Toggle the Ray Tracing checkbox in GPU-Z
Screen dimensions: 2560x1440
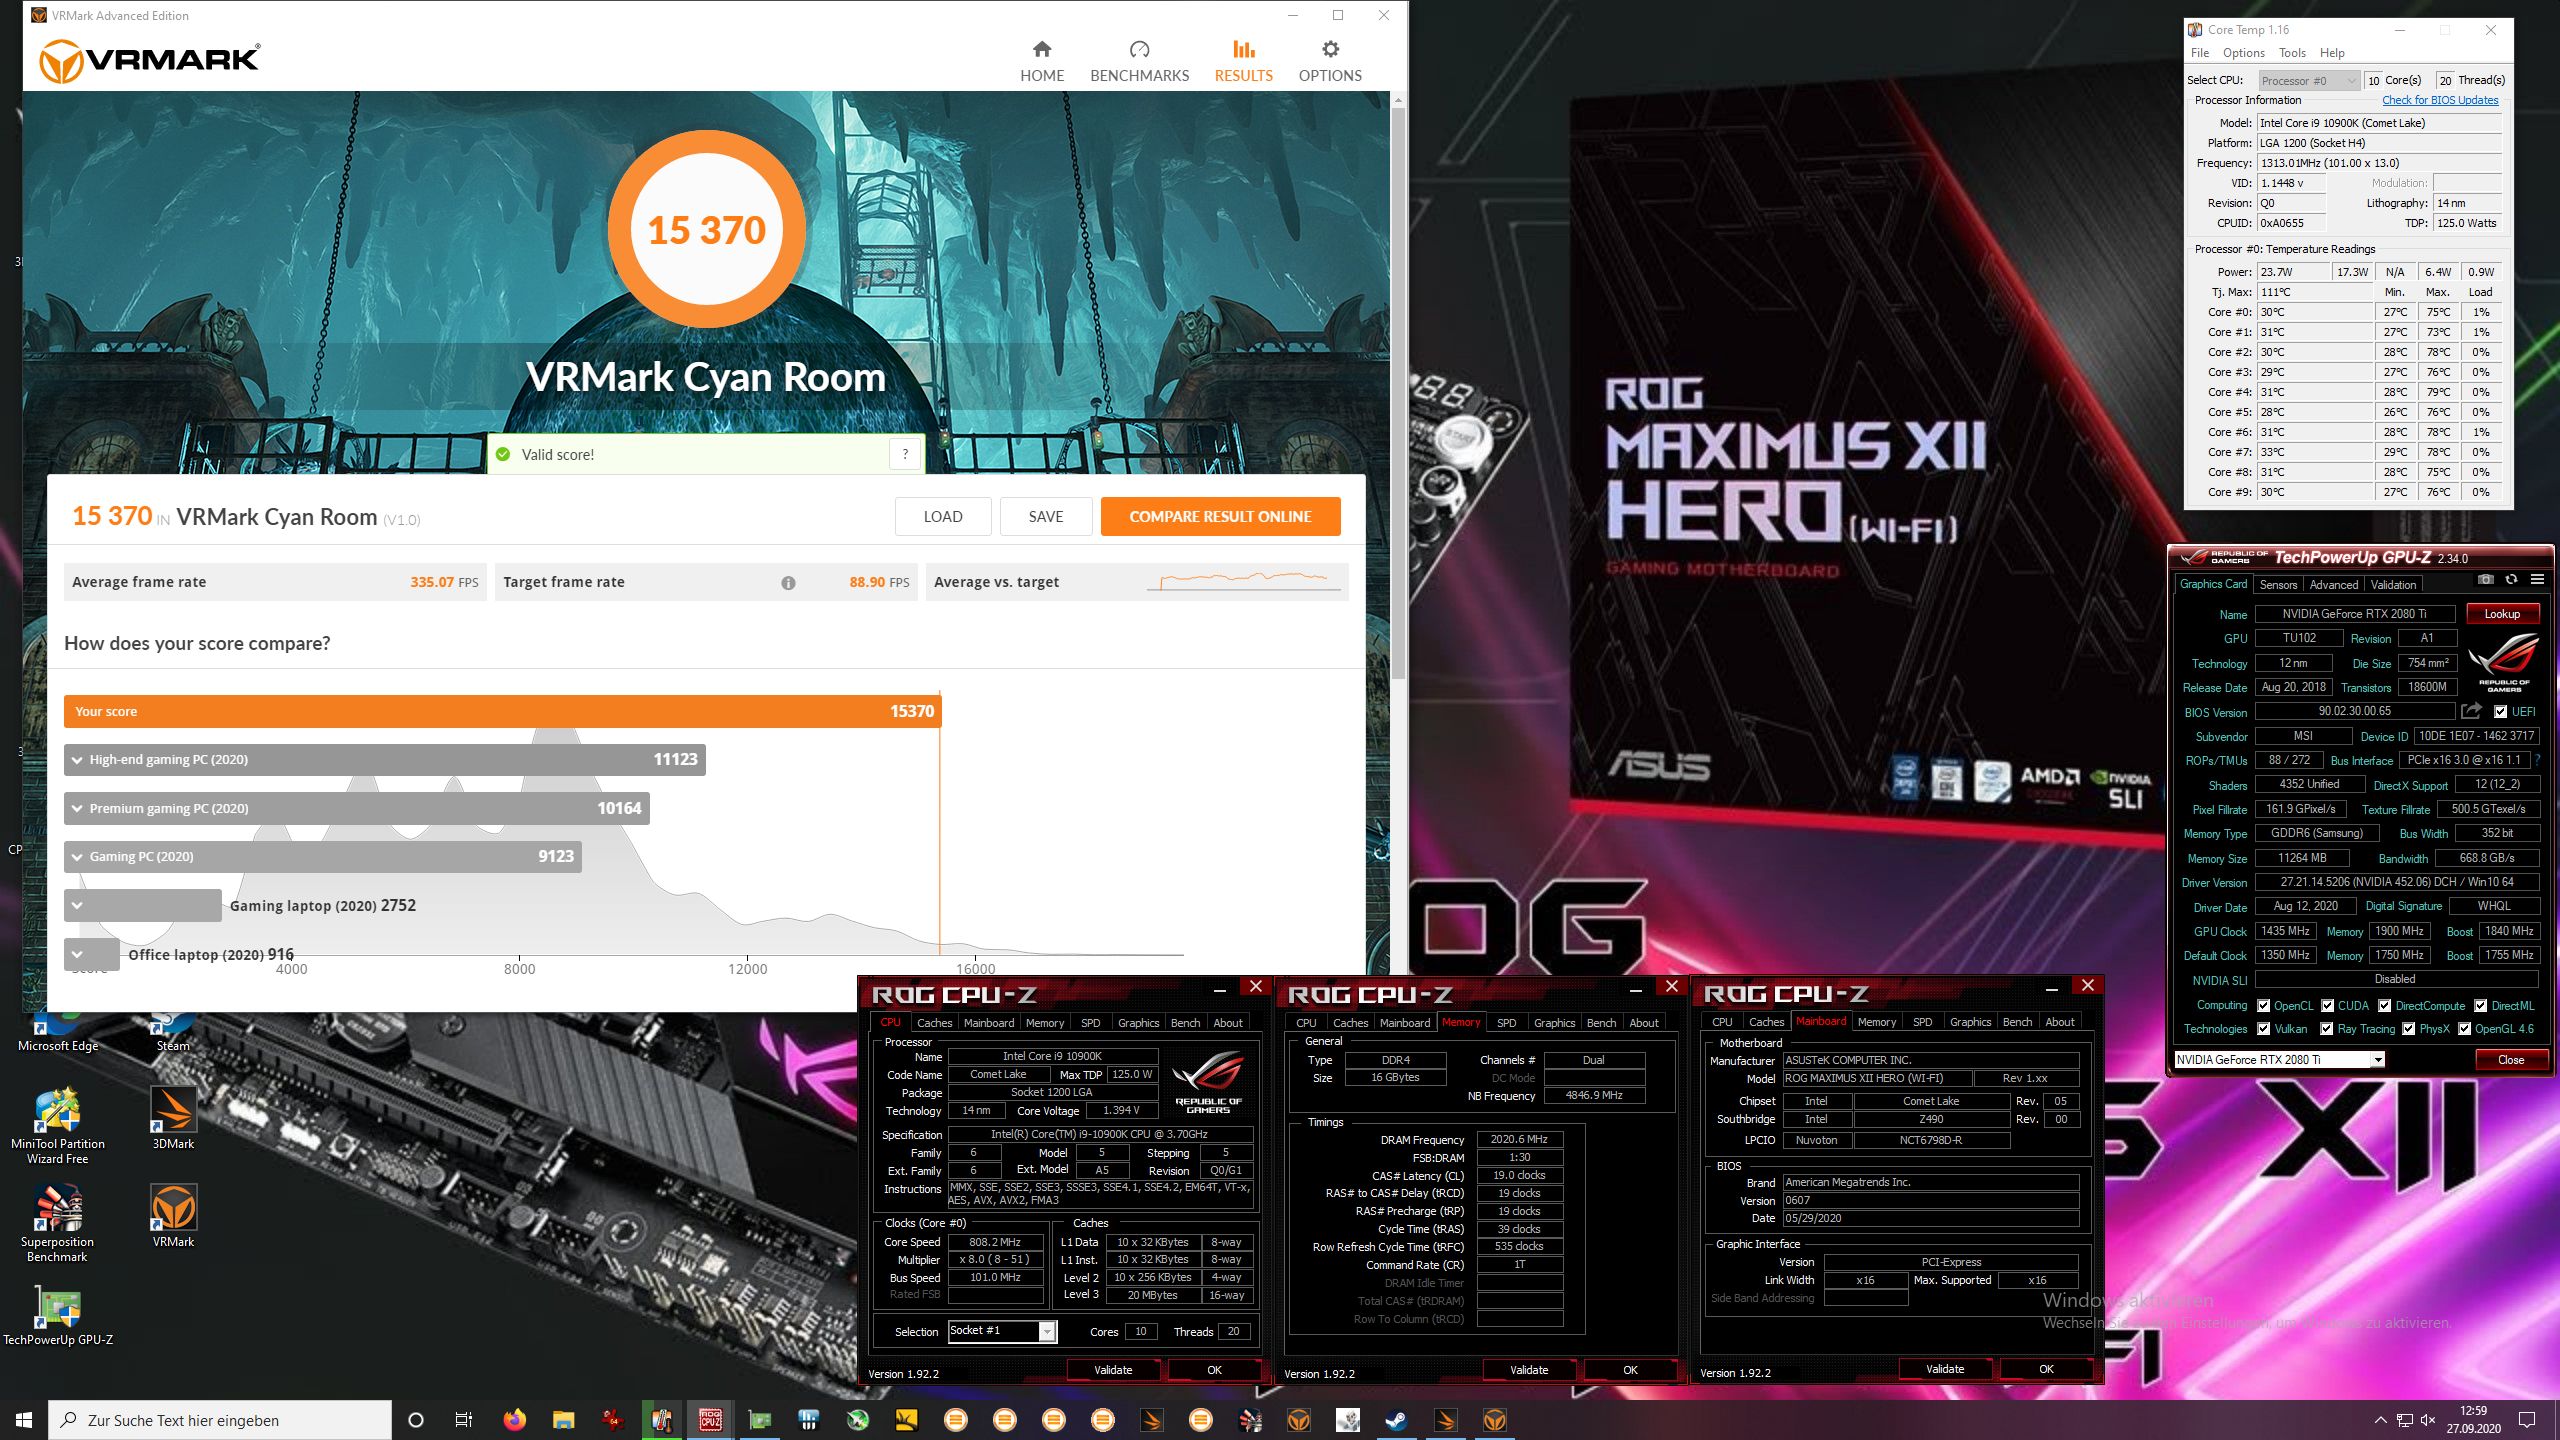tap(2327, 1029)
